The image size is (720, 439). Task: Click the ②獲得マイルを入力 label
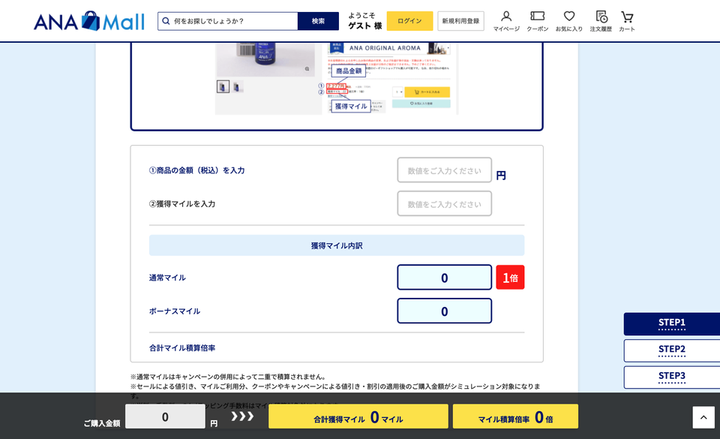point(182,204)
